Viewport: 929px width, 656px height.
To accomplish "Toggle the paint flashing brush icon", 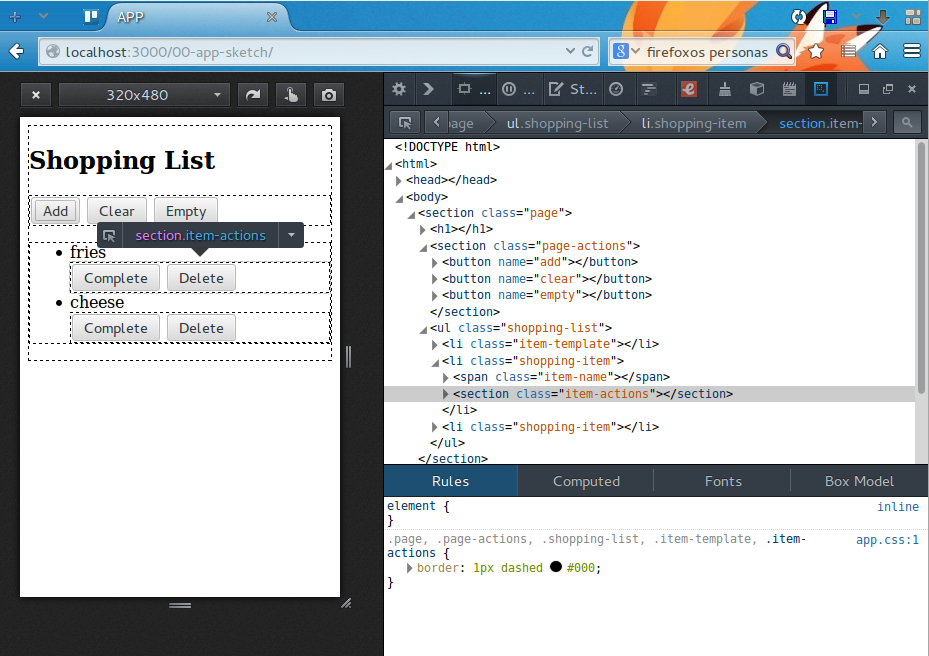I will point(724,89).
